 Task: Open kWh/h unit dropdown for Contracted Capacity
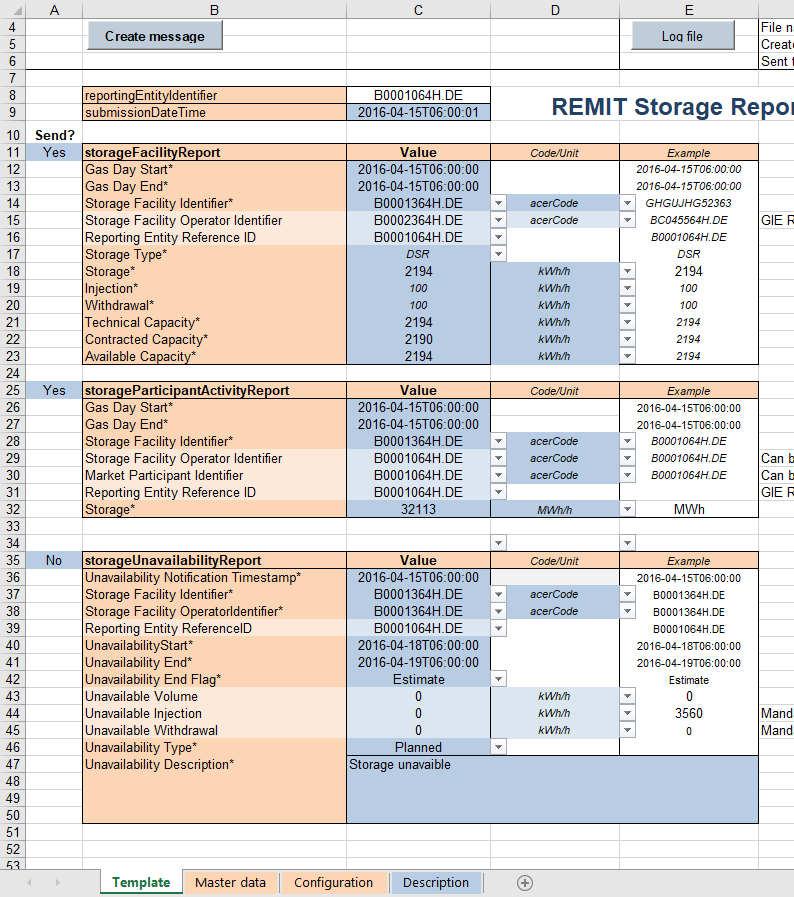(627, 339)
